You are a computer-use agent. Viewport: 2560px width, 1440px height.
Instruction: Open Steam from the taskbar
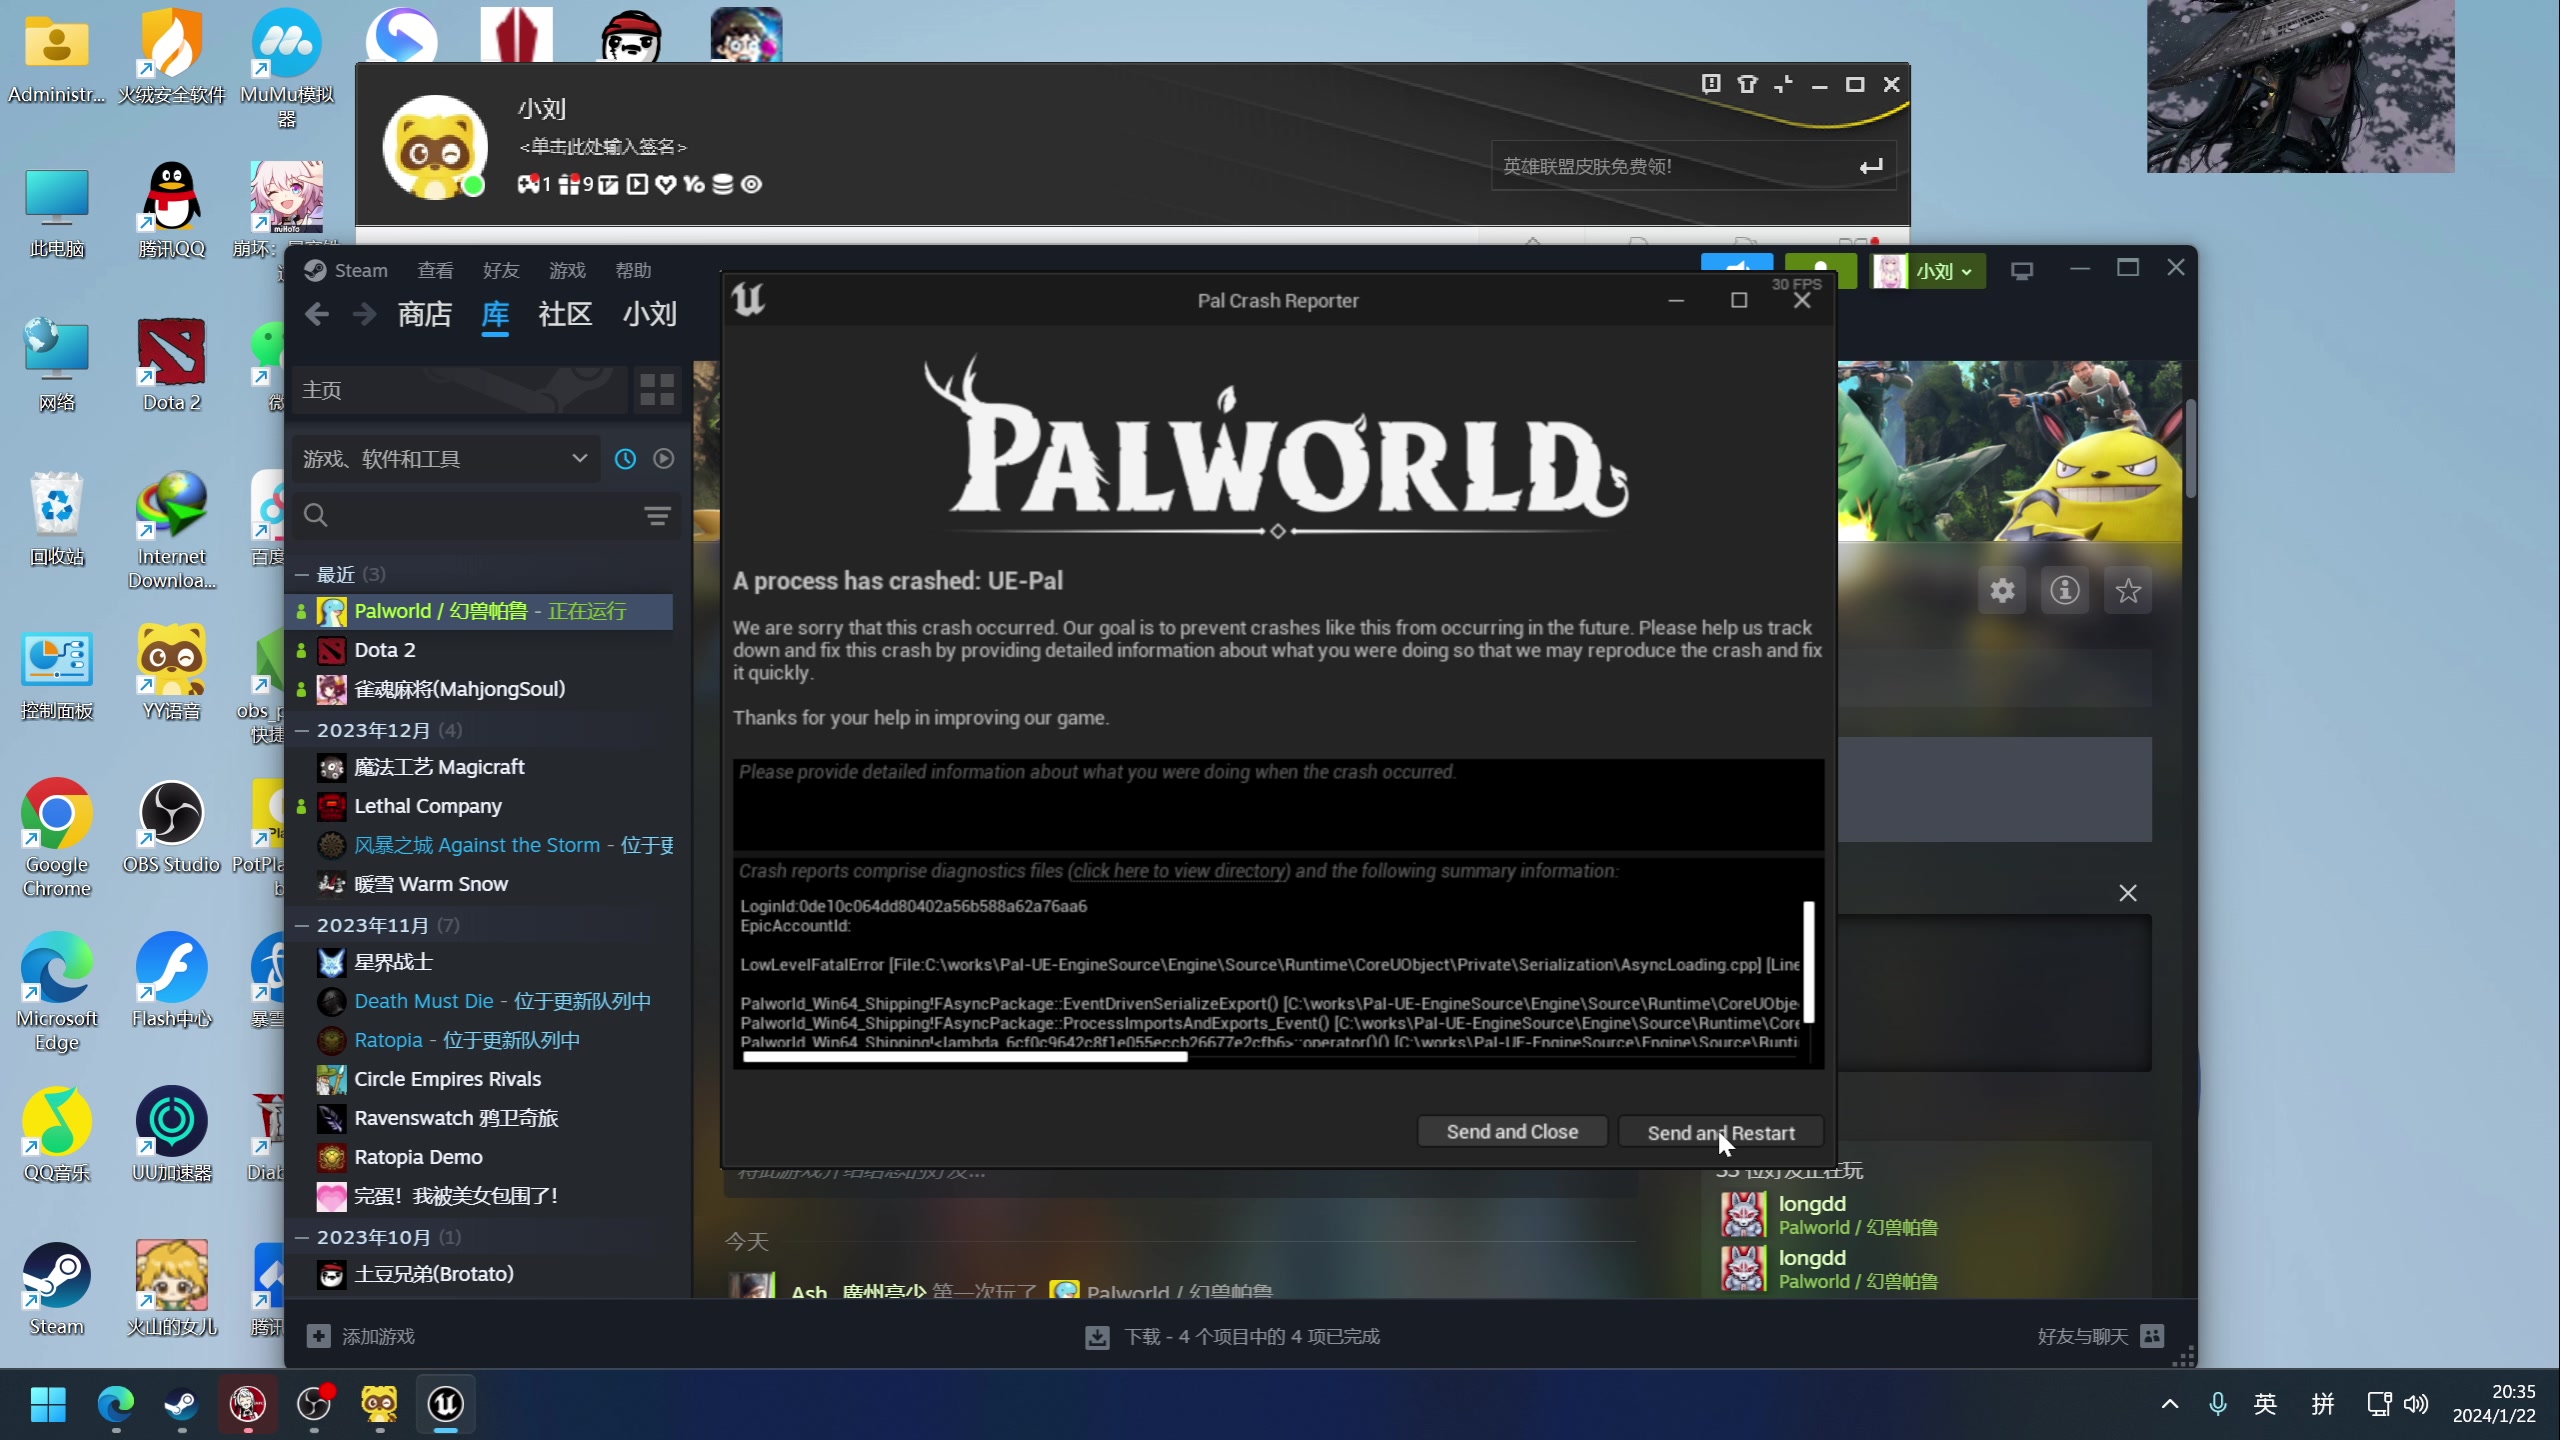[181, 1405]
